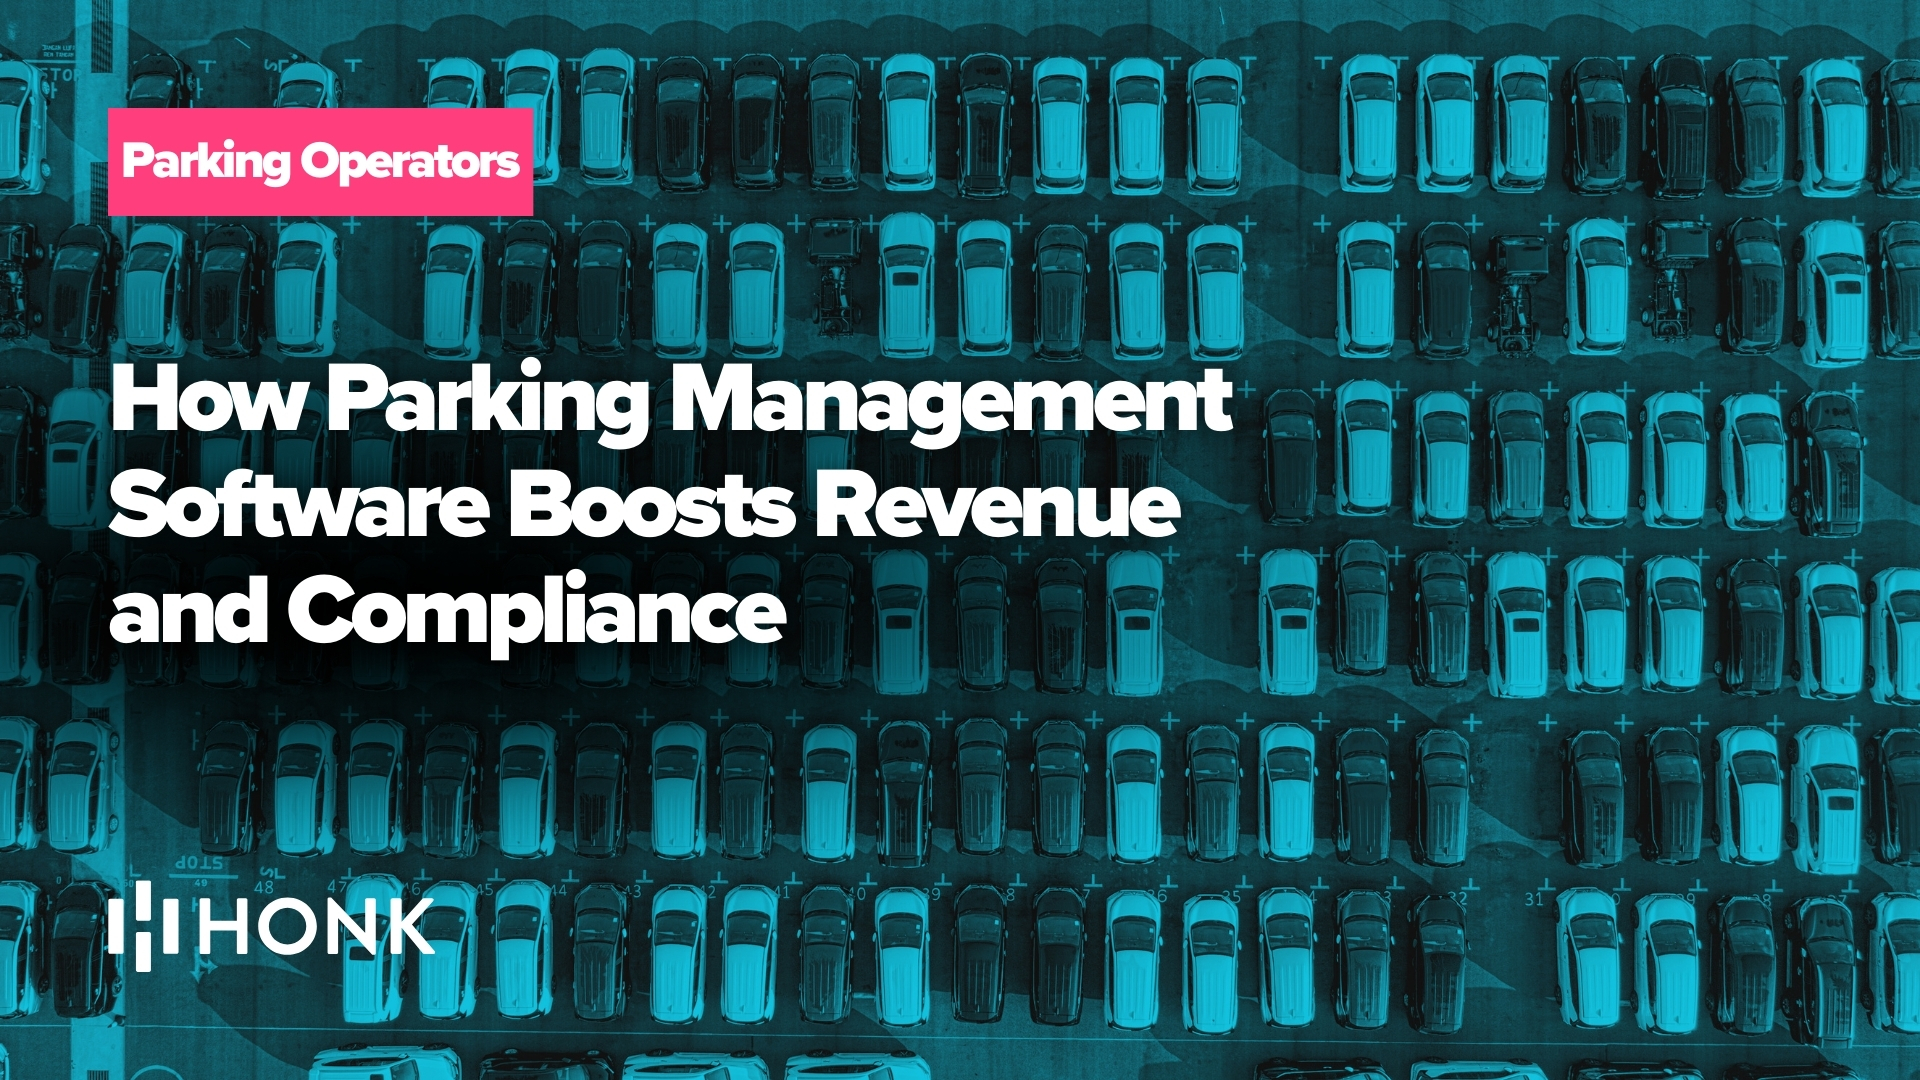Click parking spot number 31 marking
This screenshot has width=1920, height=1080.
tap(1534, 898)
